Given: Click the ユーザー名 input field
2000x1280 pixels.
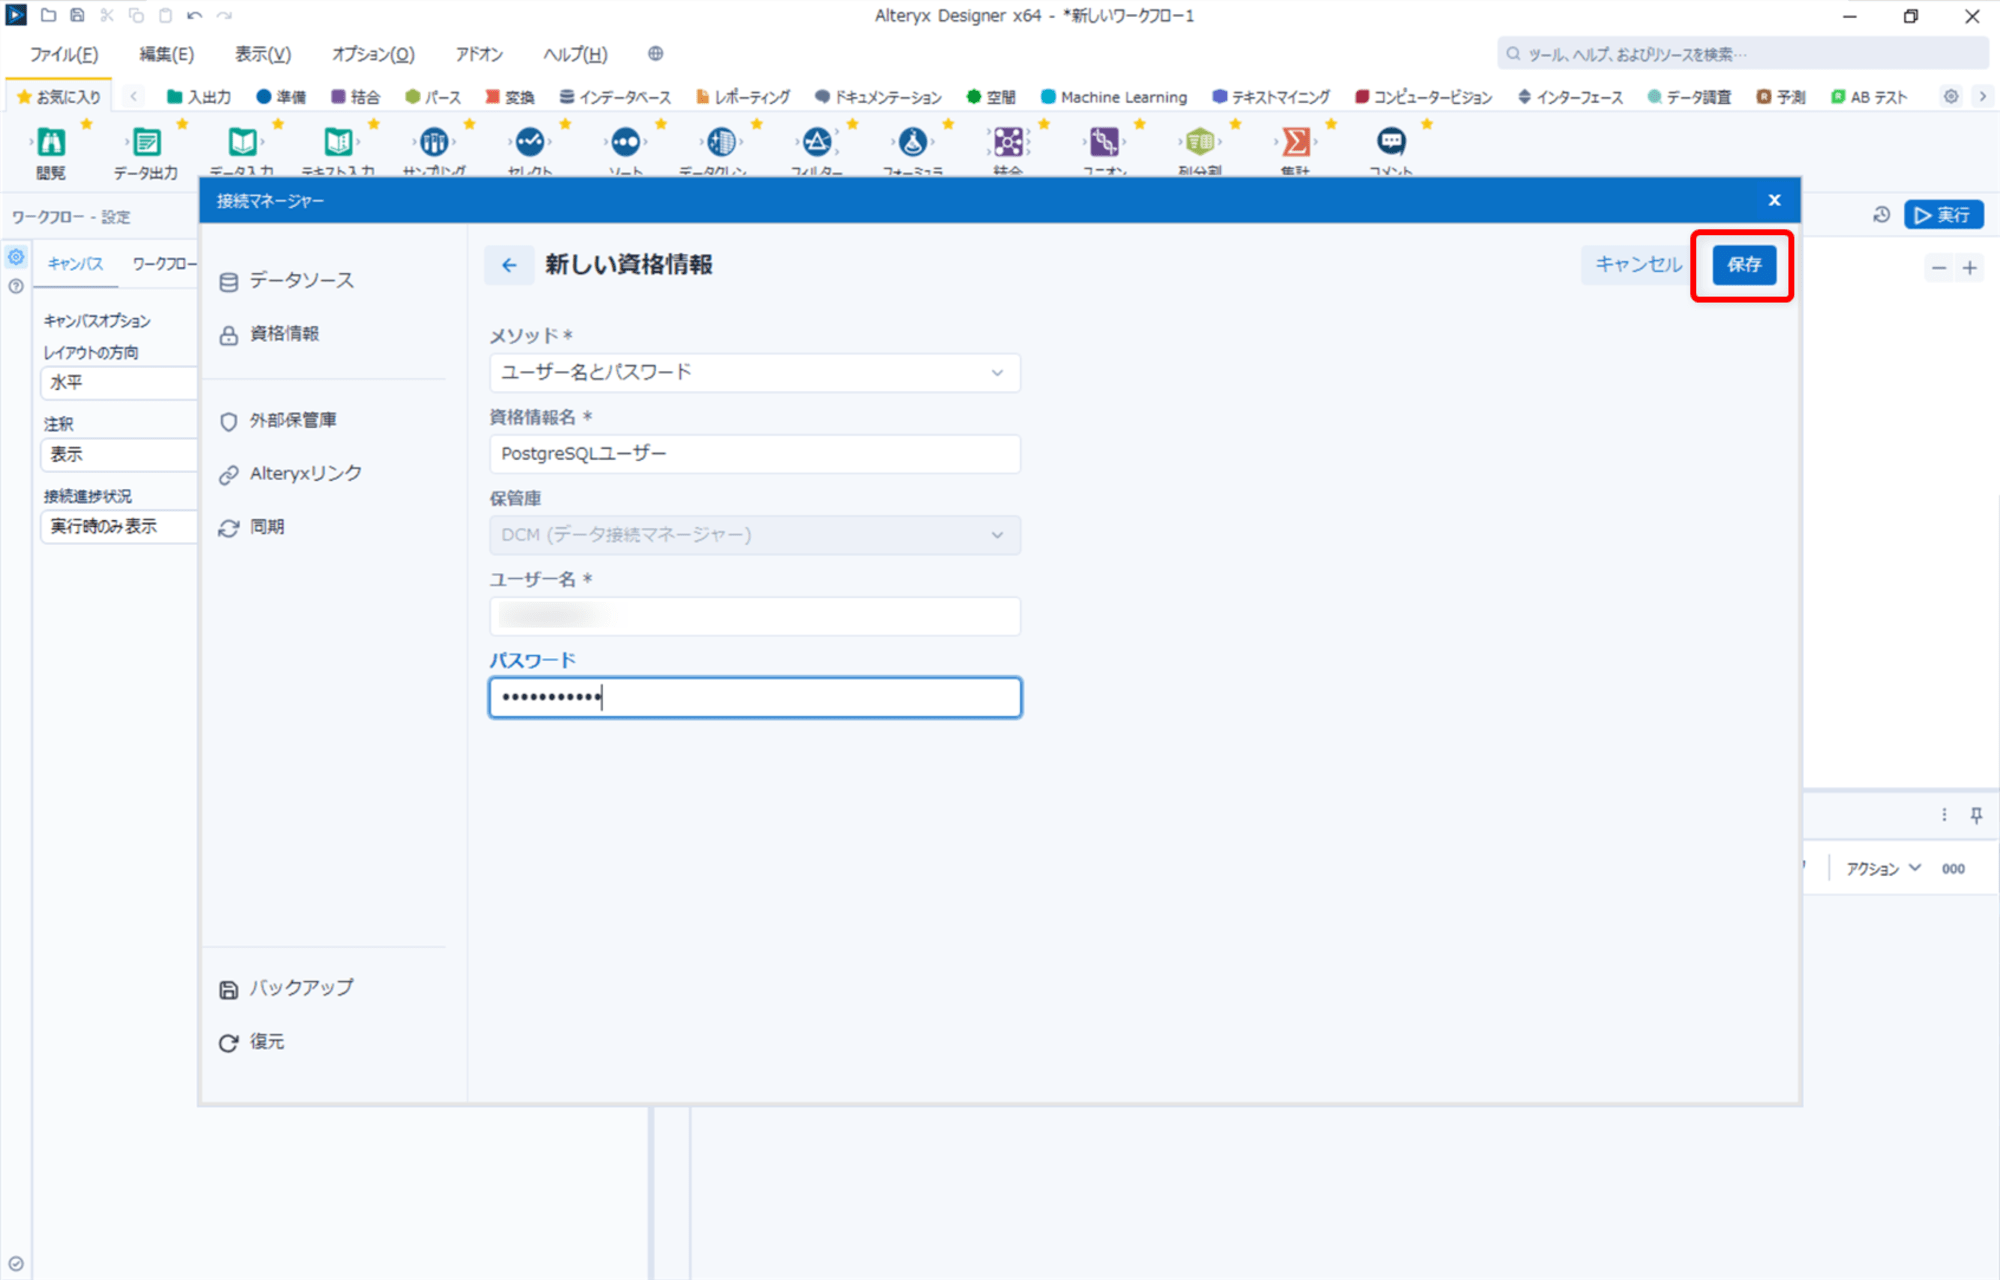Looking at the screenshot, I should [x=755, y=616].
